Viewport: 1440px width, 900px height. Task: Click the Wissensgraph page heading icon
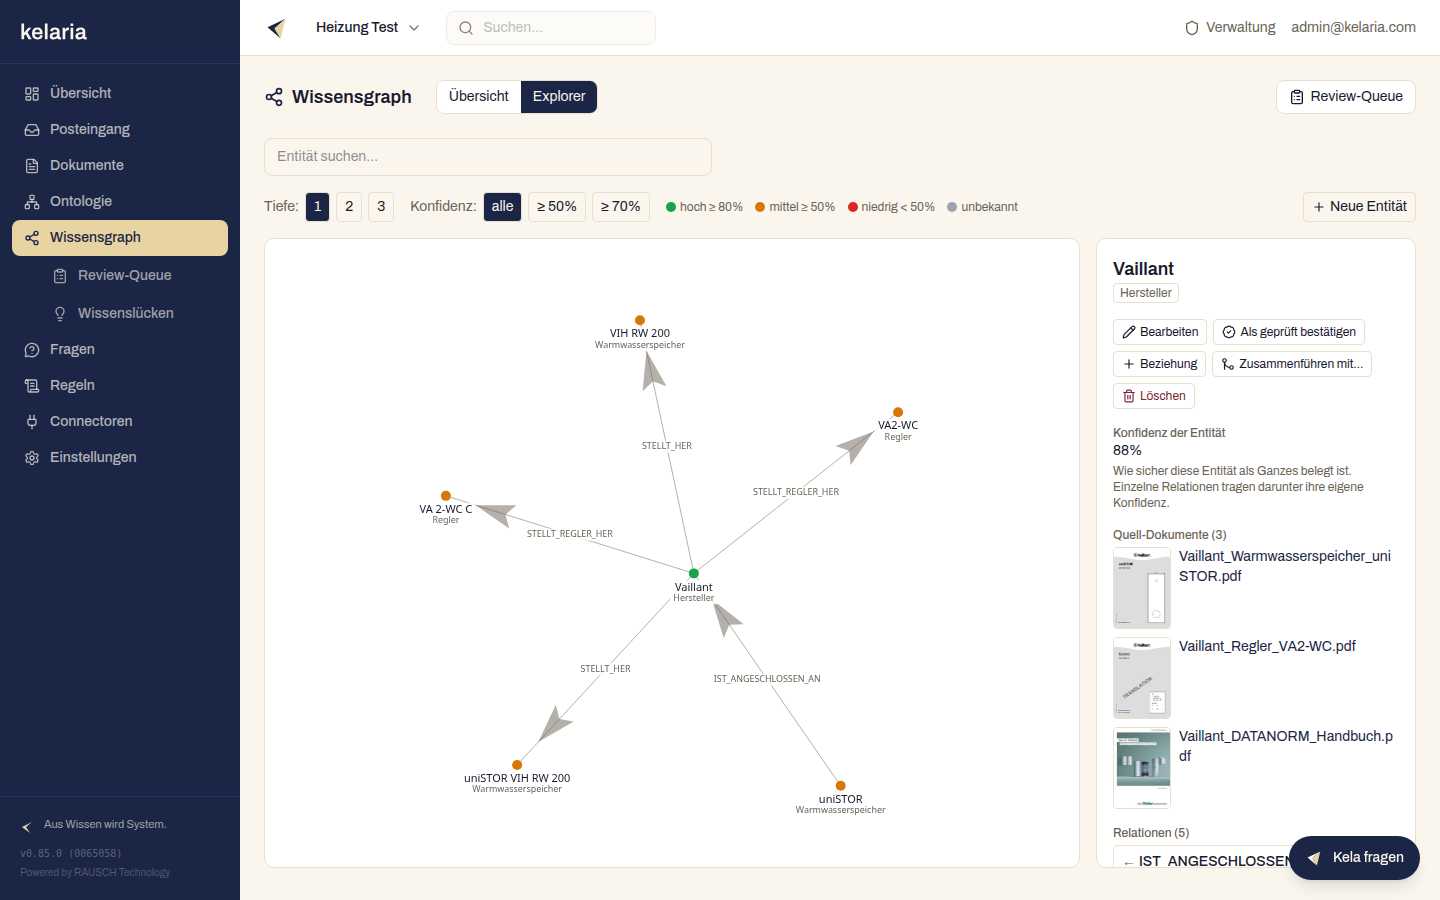(x=274, y=97)
